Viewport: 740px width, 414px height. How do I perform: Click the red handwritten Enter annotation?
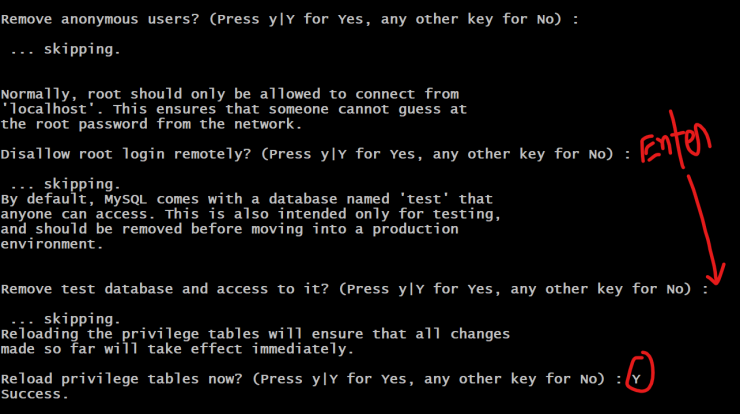coord(675,141)
